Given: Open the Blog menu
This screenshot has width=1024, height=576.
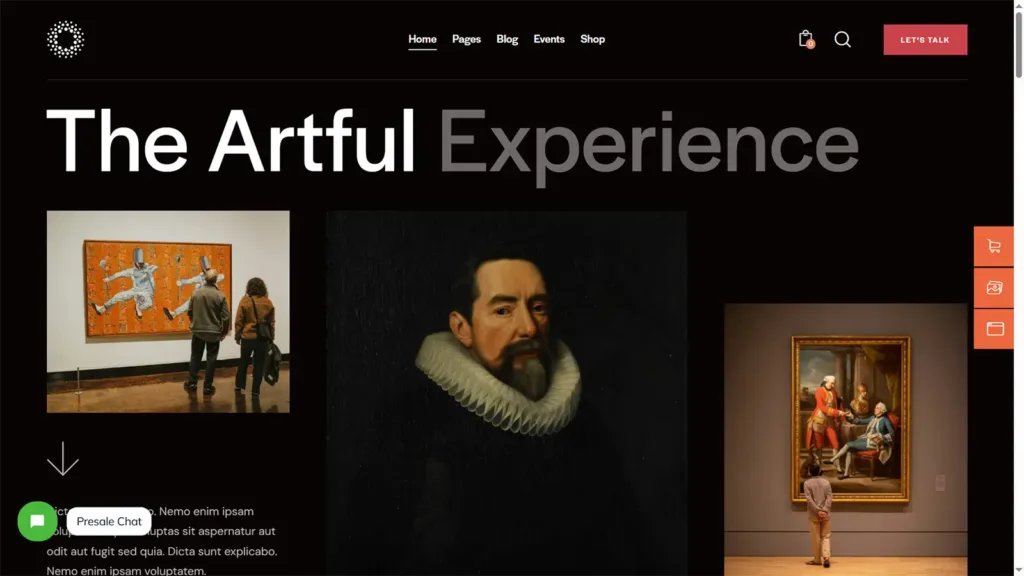Looking at the screenshot, I should (507, 39).
